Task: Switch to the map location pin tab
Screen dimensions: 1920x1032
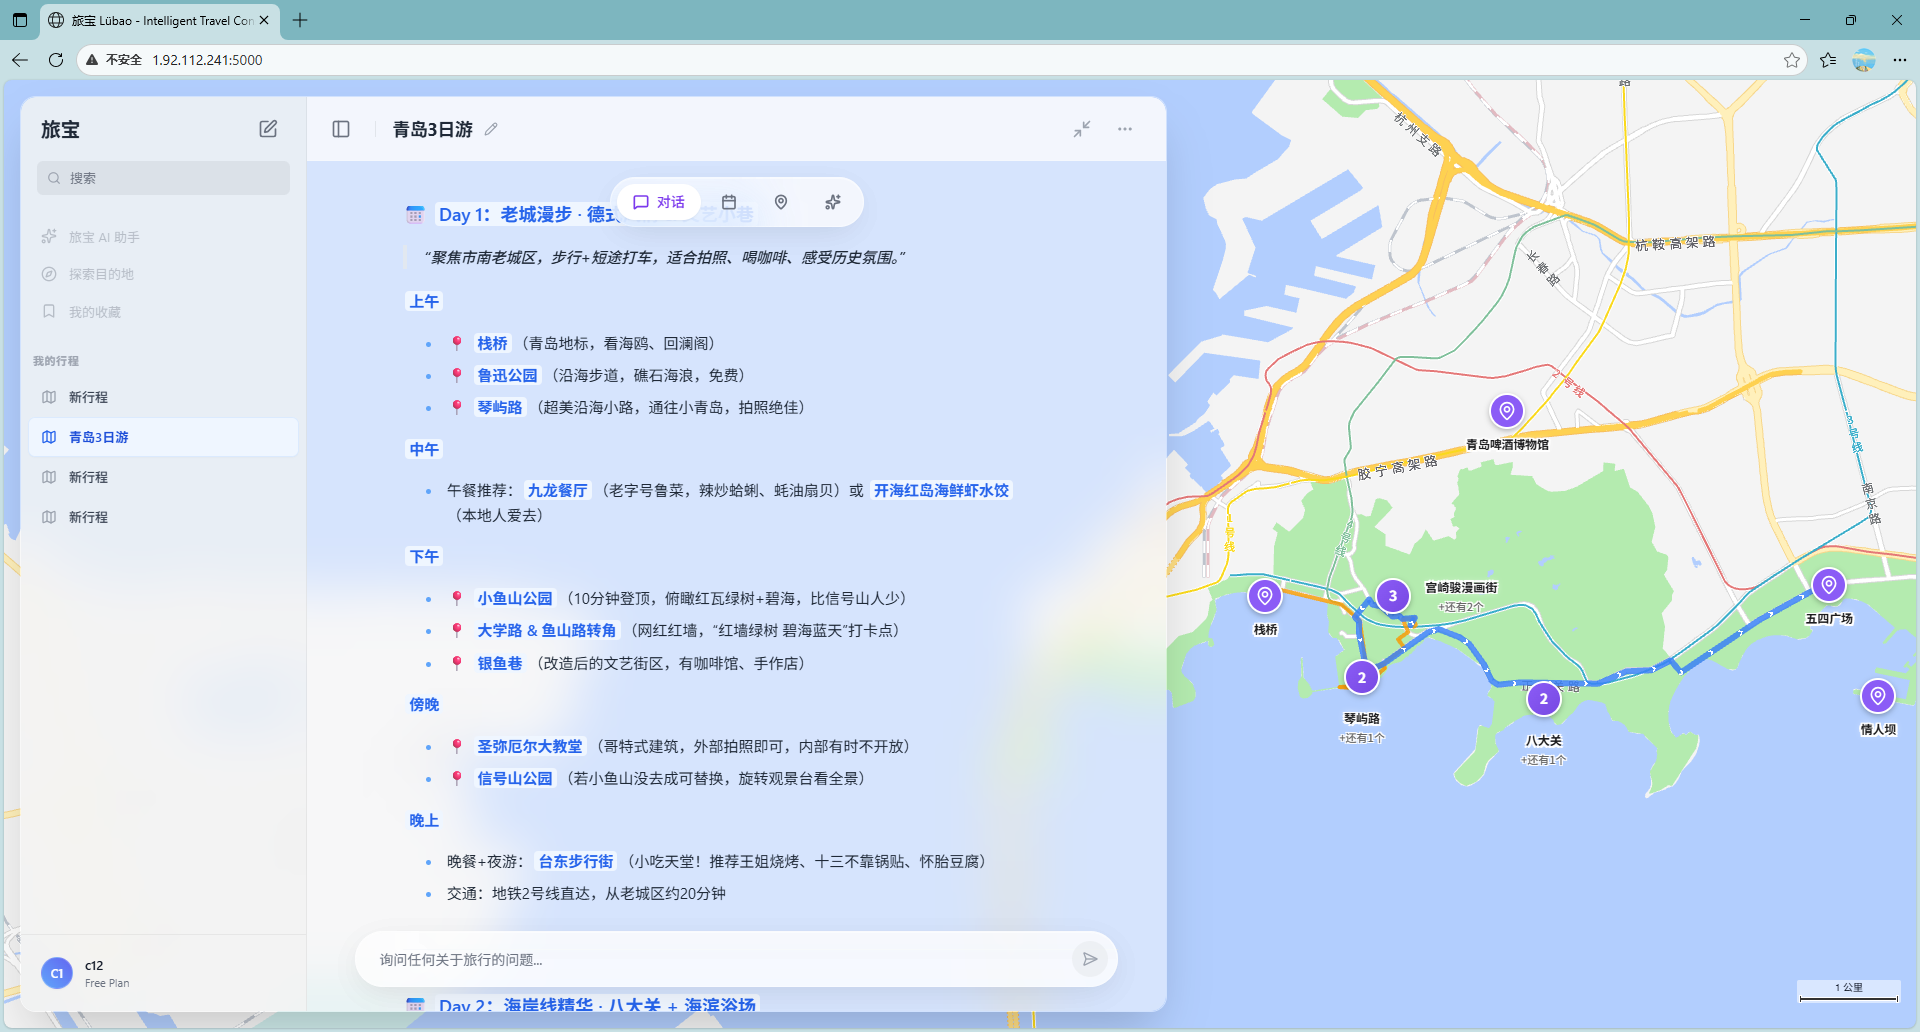Action: pos(781,202)
